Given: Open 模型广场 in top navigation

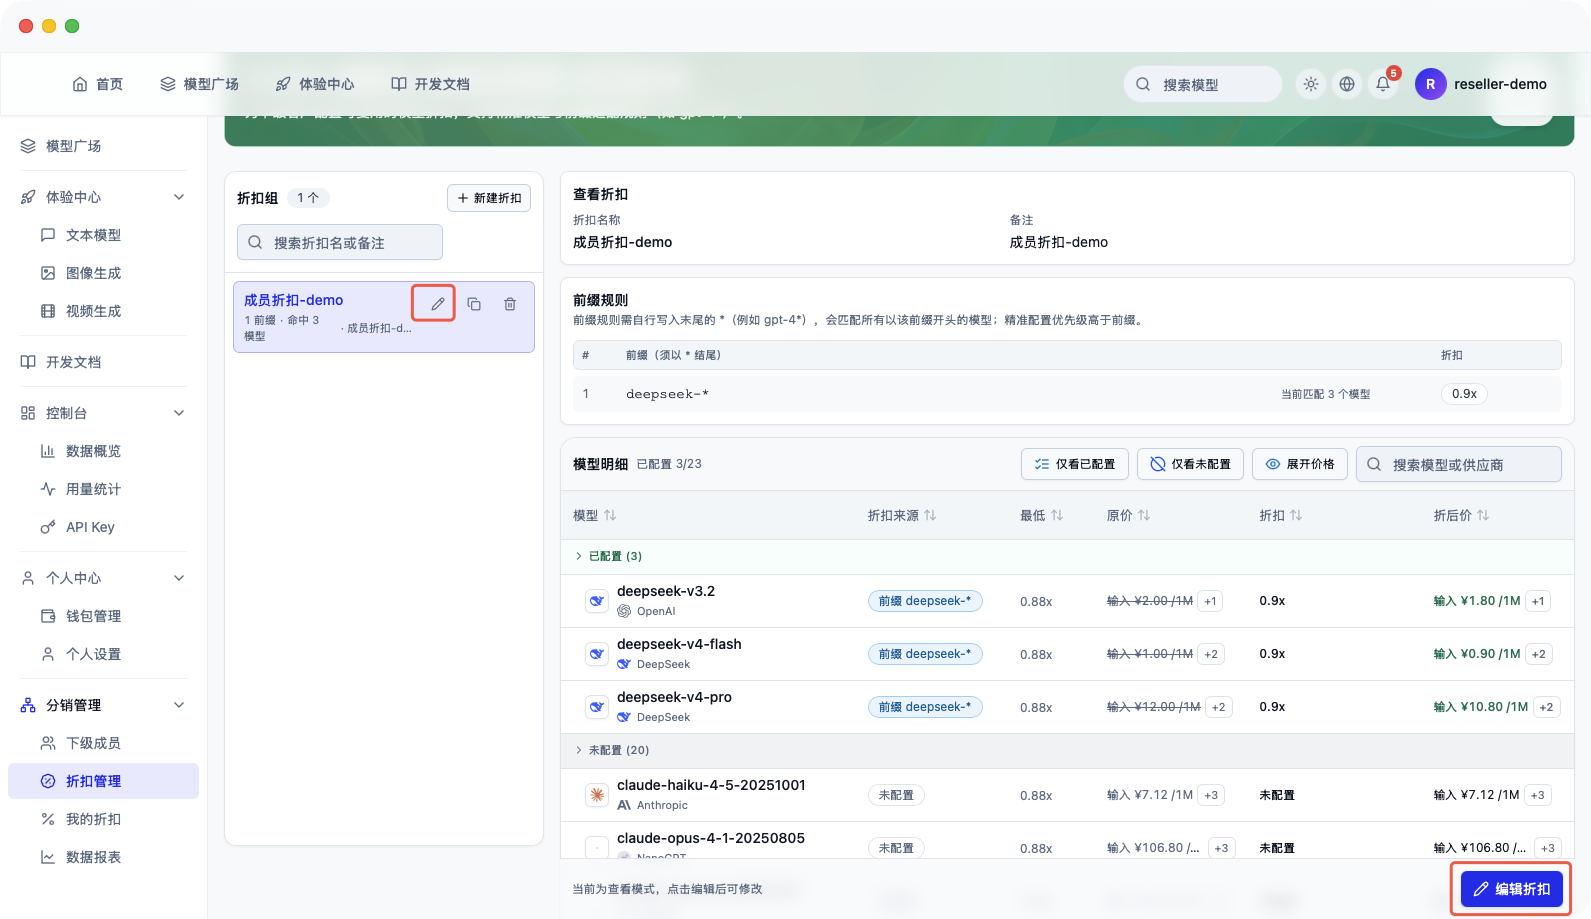Looking at the screenshot, I should pyautogui.click(x=200, y=84).
